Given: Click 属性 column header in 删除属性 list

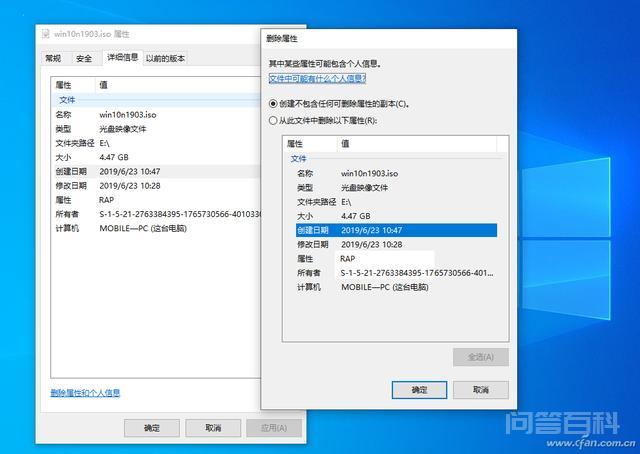Looking at the screenshot, I should tap(310, 144).
